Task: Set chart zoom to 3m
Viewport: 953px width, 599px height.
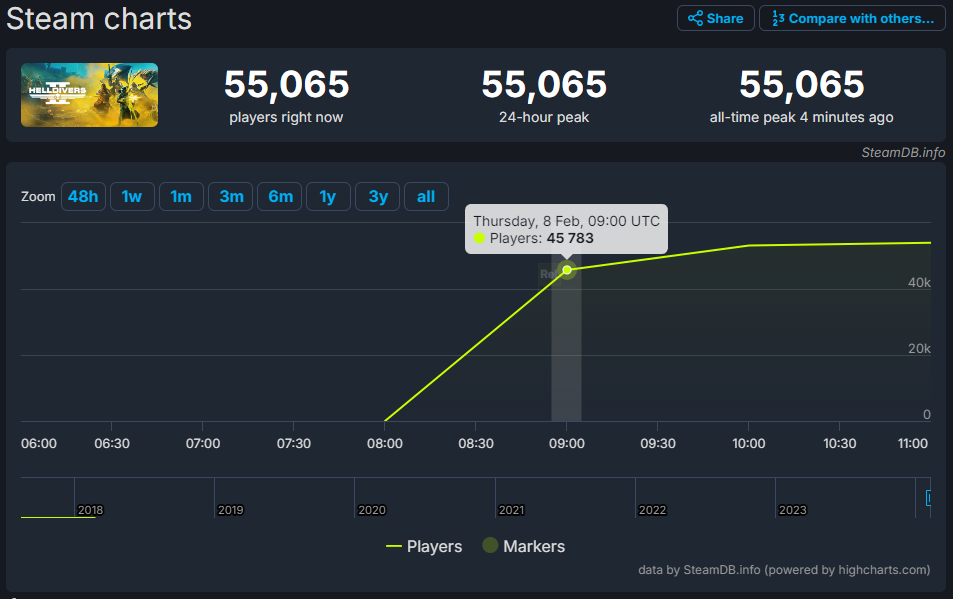Action: coord(231,197)
